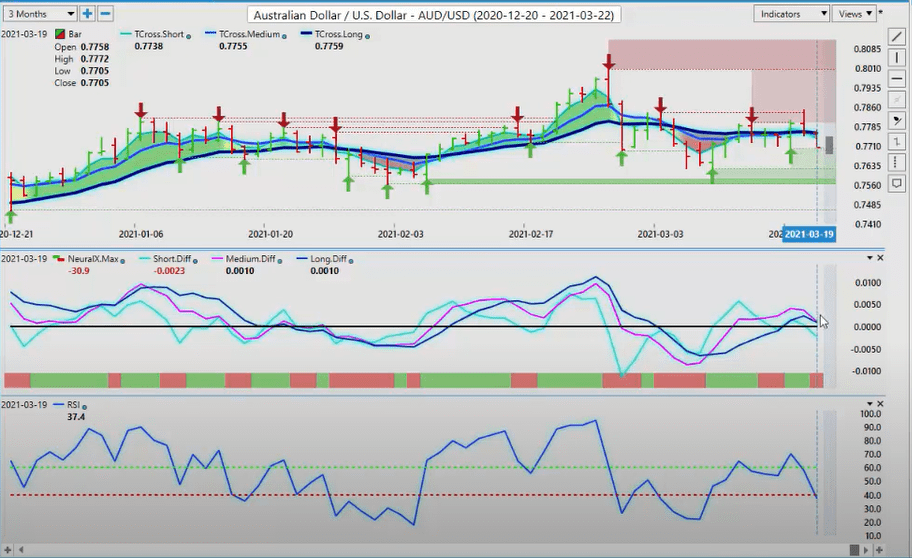This screenshot has width=912, height=558.
Task: Click the RSI legend label
Action: [74, 404]
